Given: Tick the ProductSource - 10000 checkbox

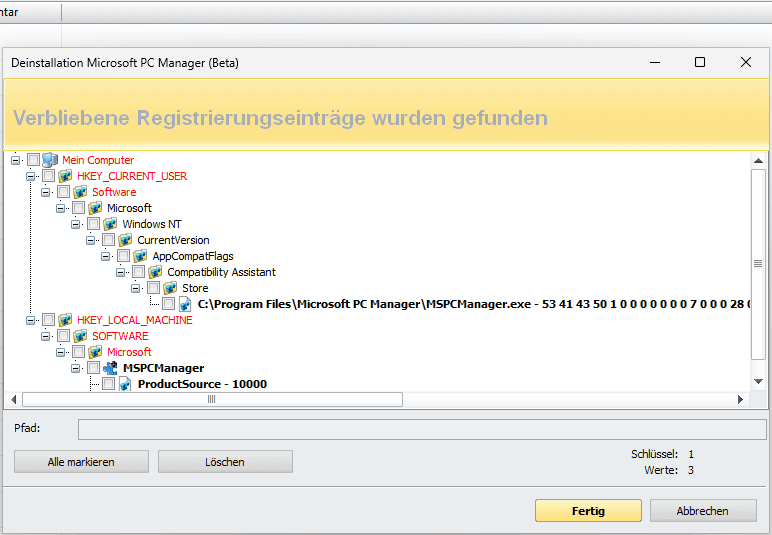Looking at the screenshot, I should 108,384.
